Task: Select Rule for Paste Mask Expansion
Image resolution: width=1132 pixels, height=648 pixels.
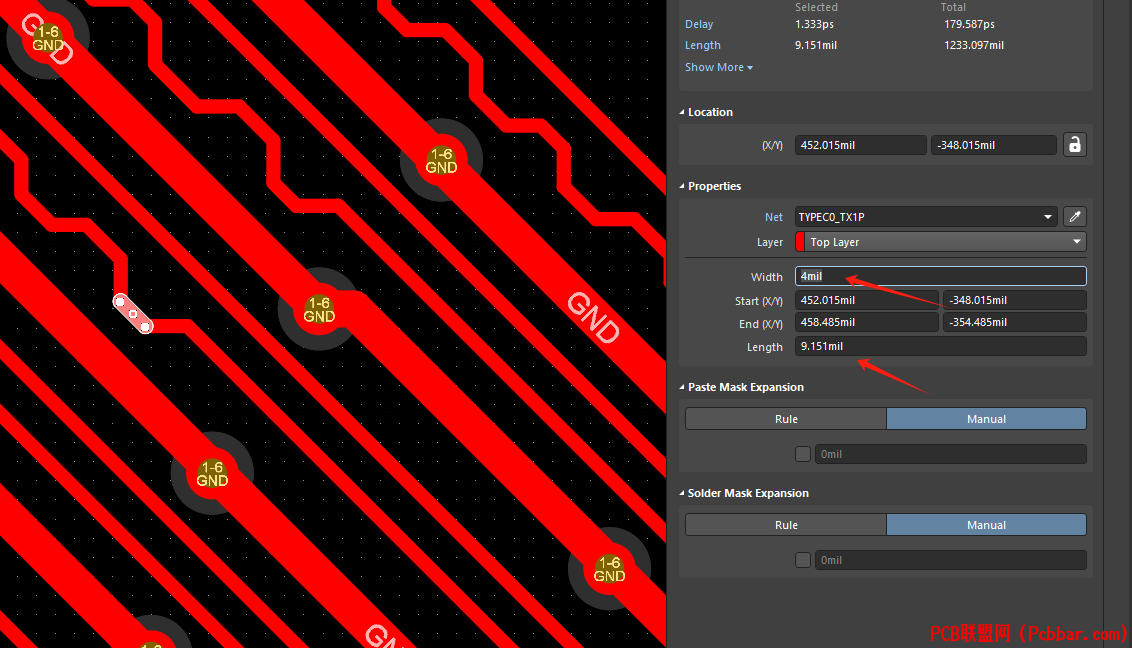Action: coord(786,419)
